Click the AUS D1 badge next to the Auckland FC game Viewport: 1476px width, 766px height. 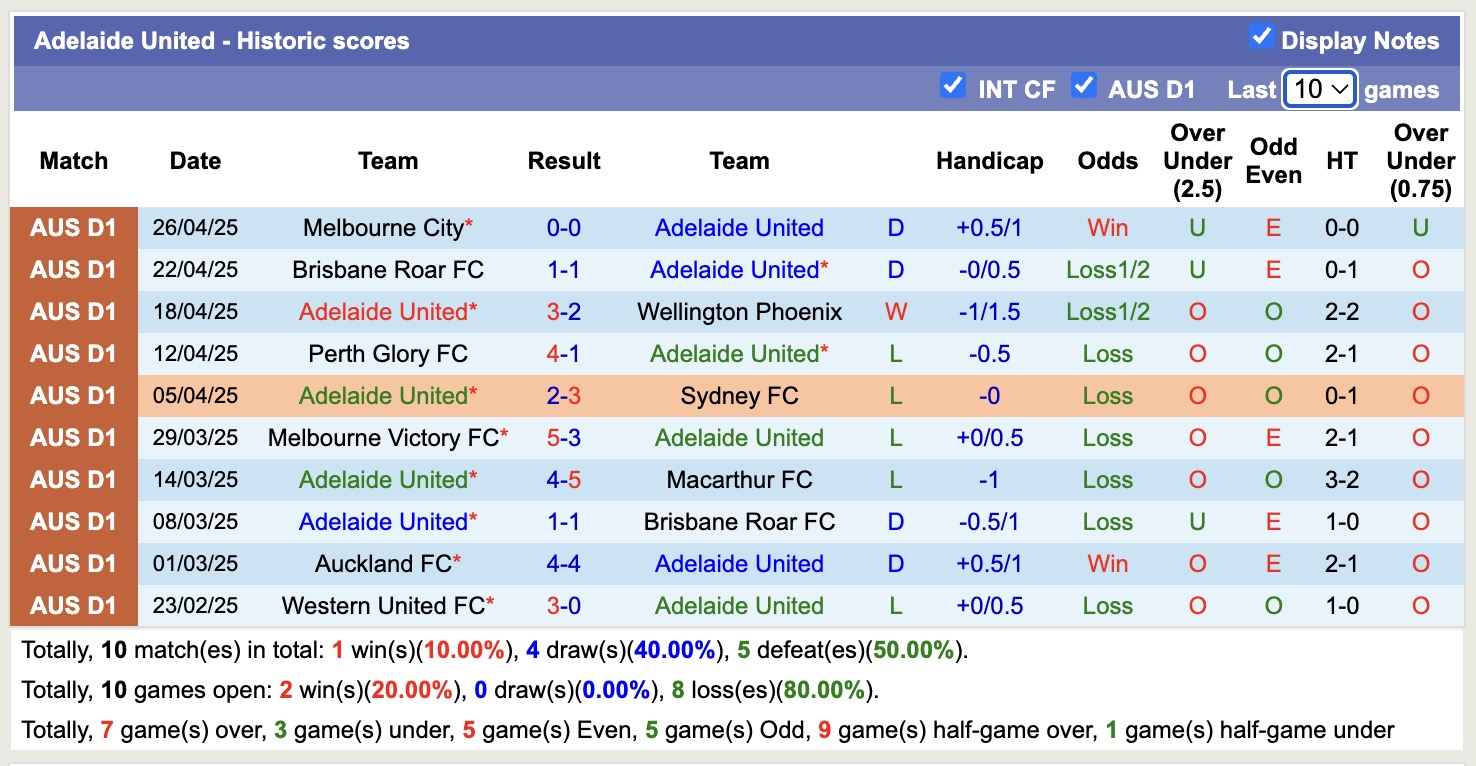[73, 563]
